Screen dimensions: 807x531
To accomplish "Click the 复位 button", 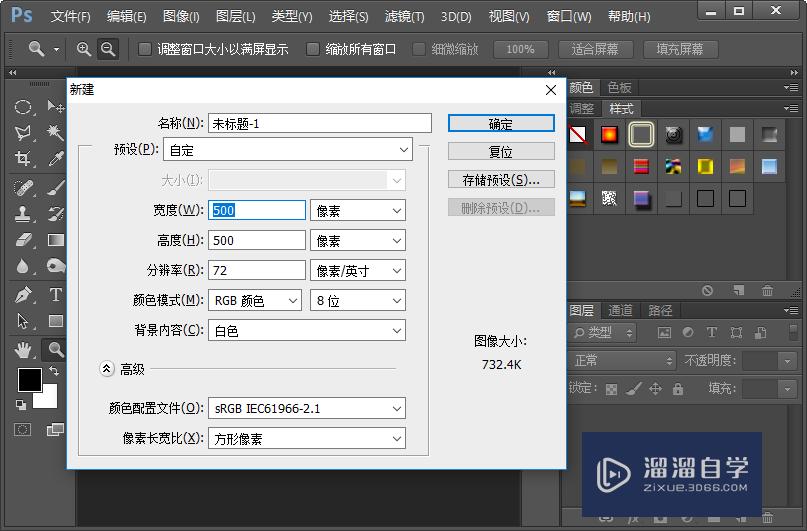I will point(501,151).
